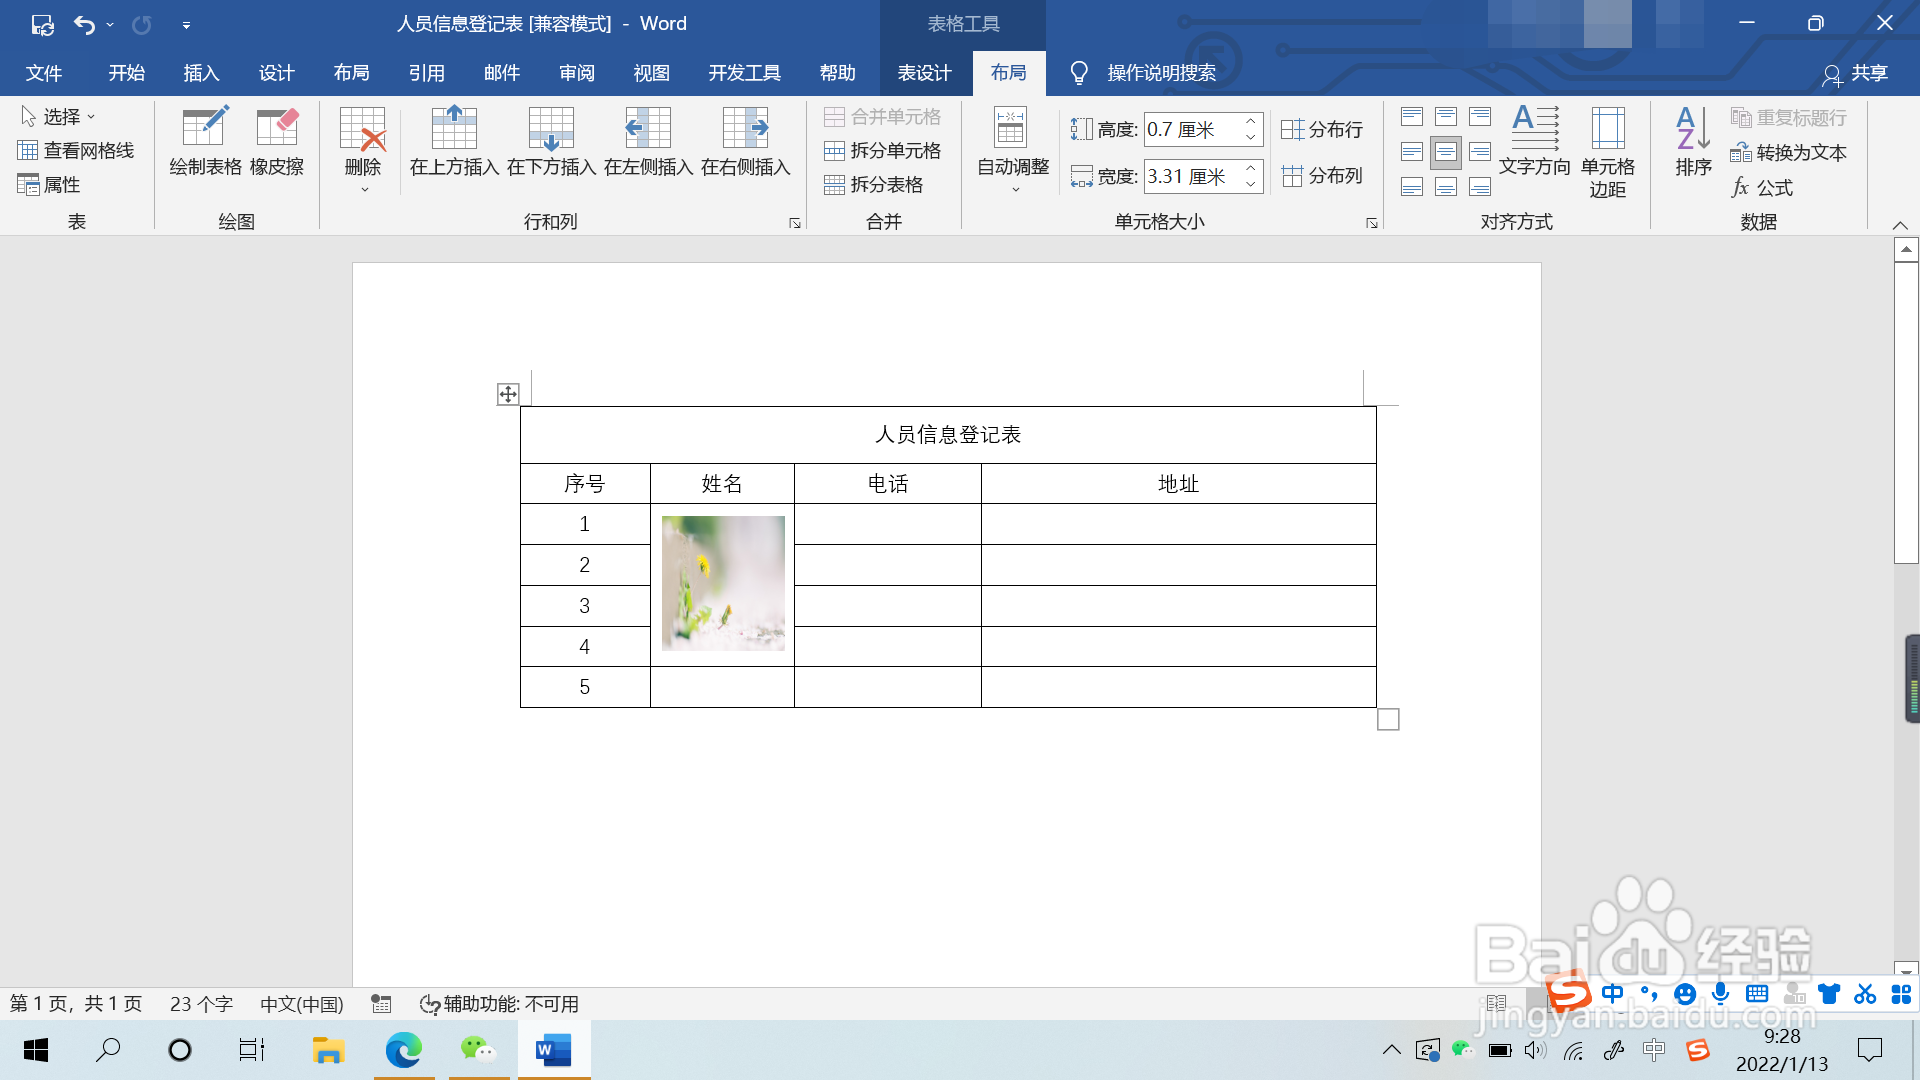Insert a column to the right (在右侧插入)
The height and width of the screenshot is (1080, 1920).
pos(745,141)
